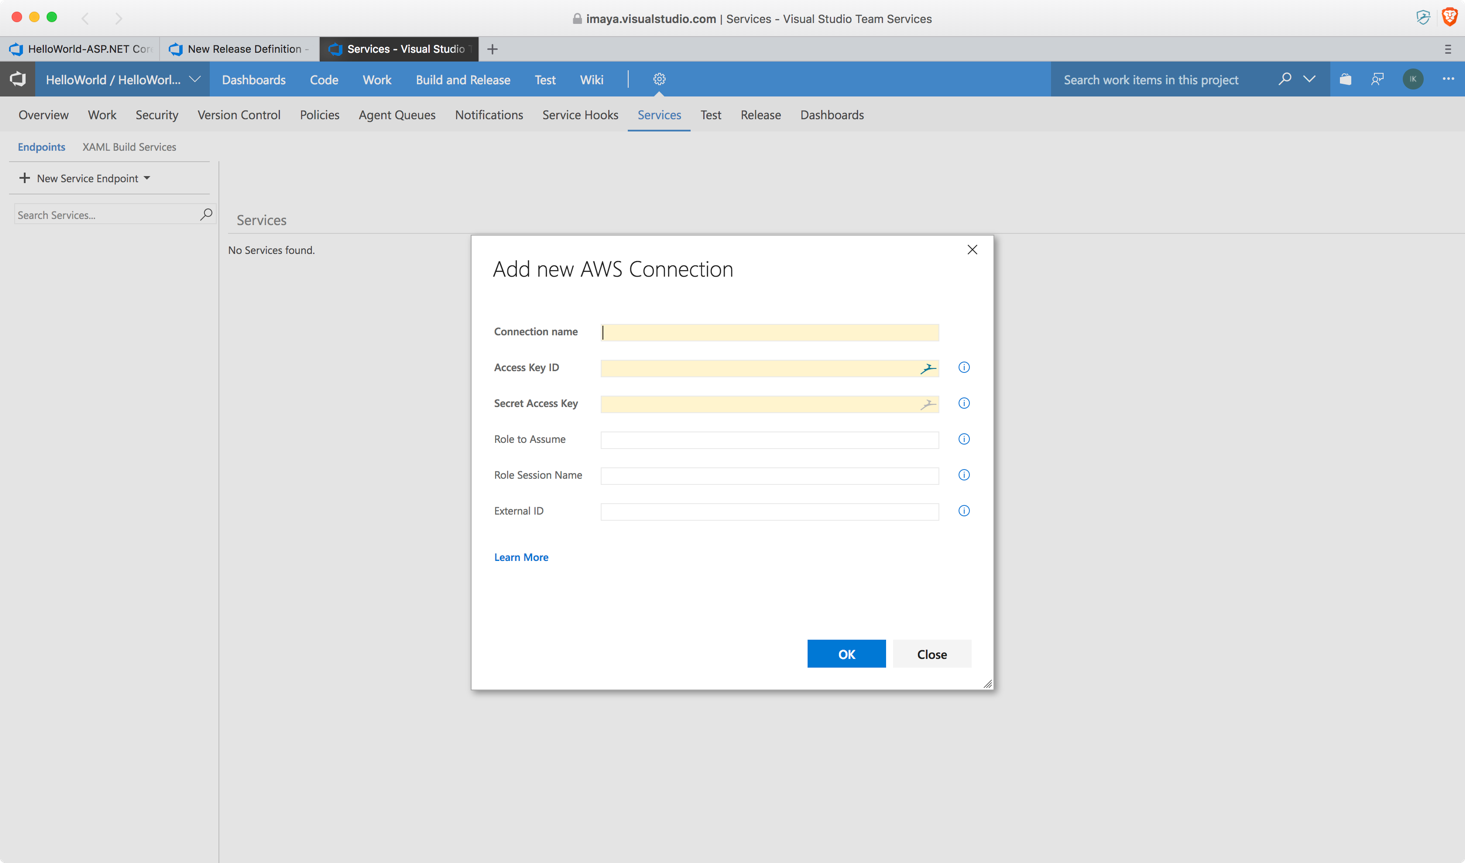This screenshot has height=863, width=1465.
Task: Go to the Notifications settings tab
Action: 489,115
